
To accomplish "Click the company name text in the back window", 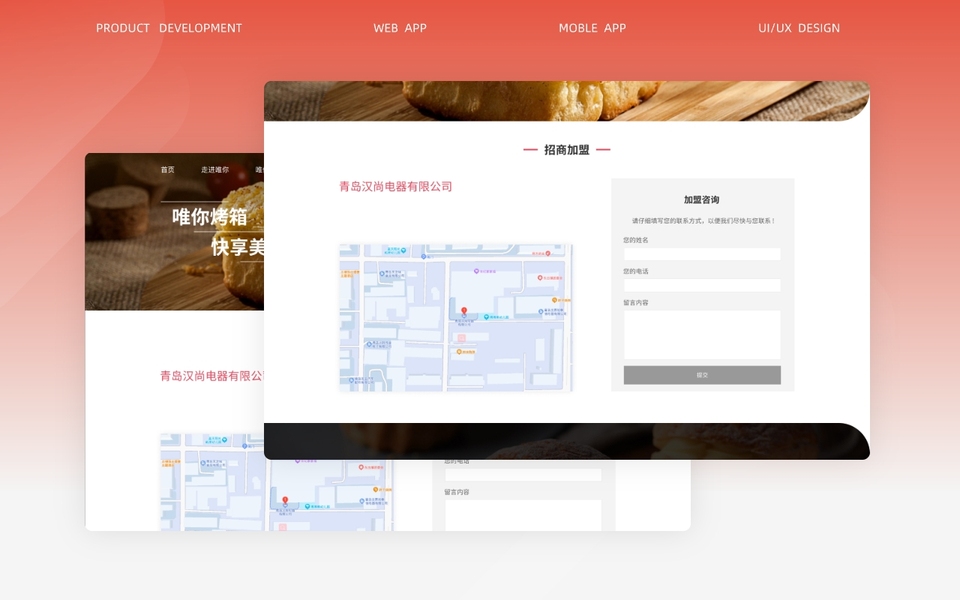I will [212, 376].
